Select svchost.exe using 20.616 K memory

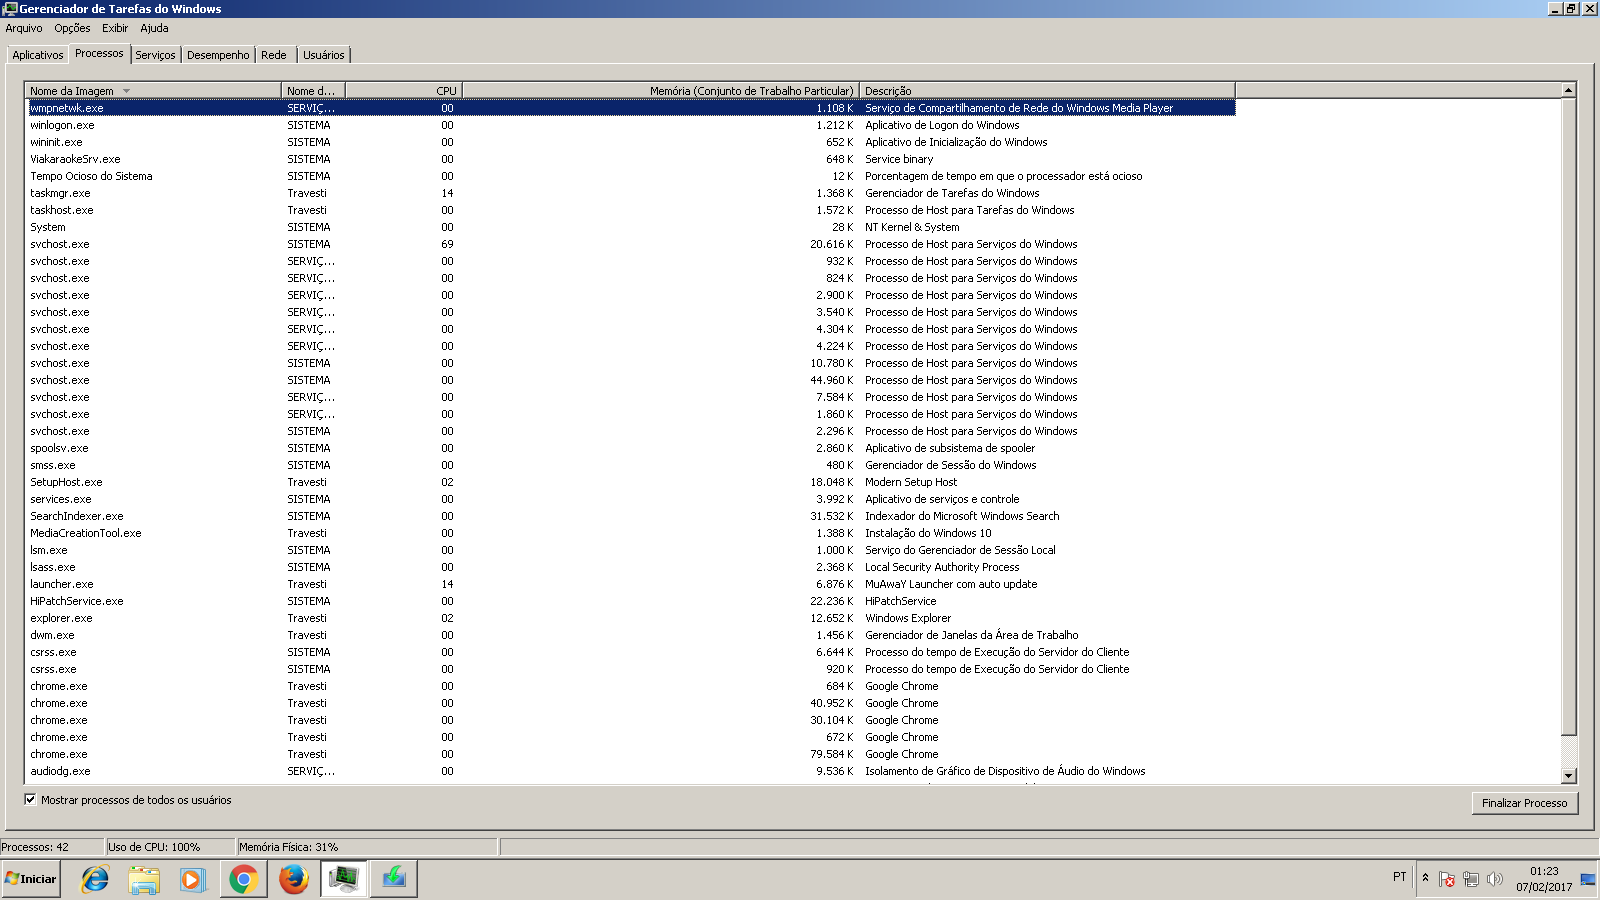(631, 244)
